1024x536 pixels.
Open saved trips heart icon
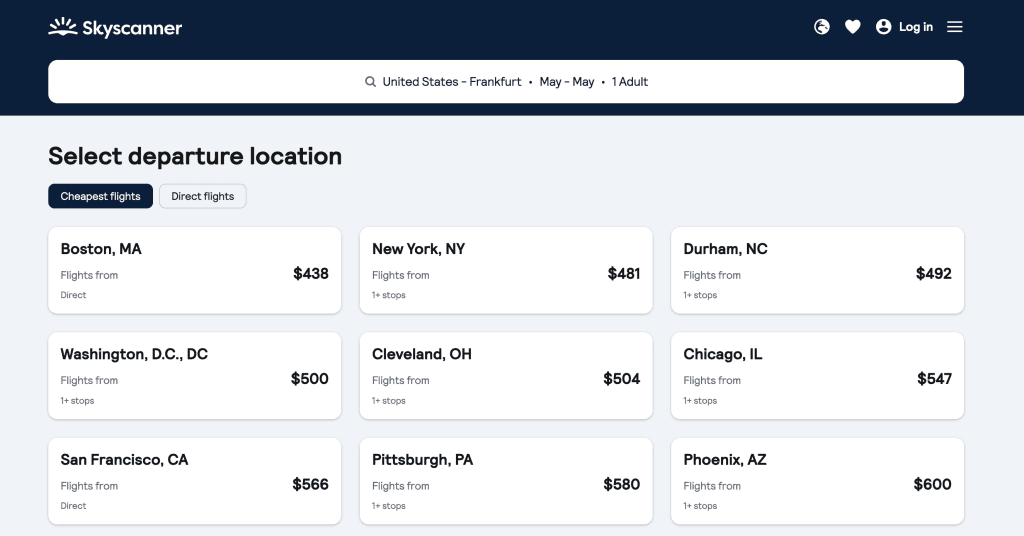852,27
